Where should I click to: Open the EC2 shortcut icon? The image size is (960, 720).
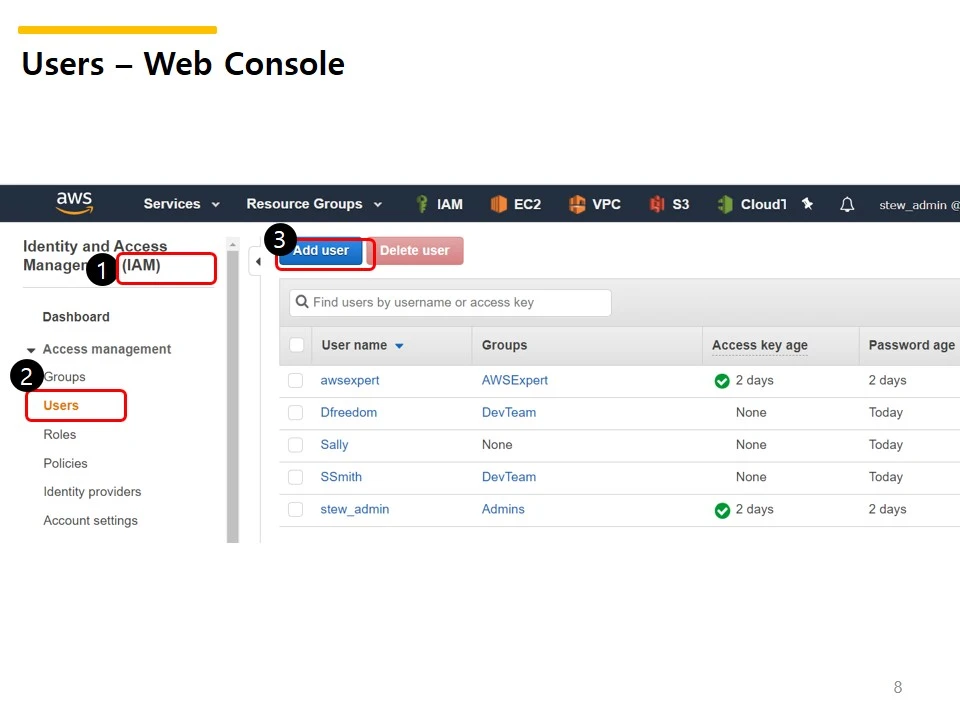[498, 204]
